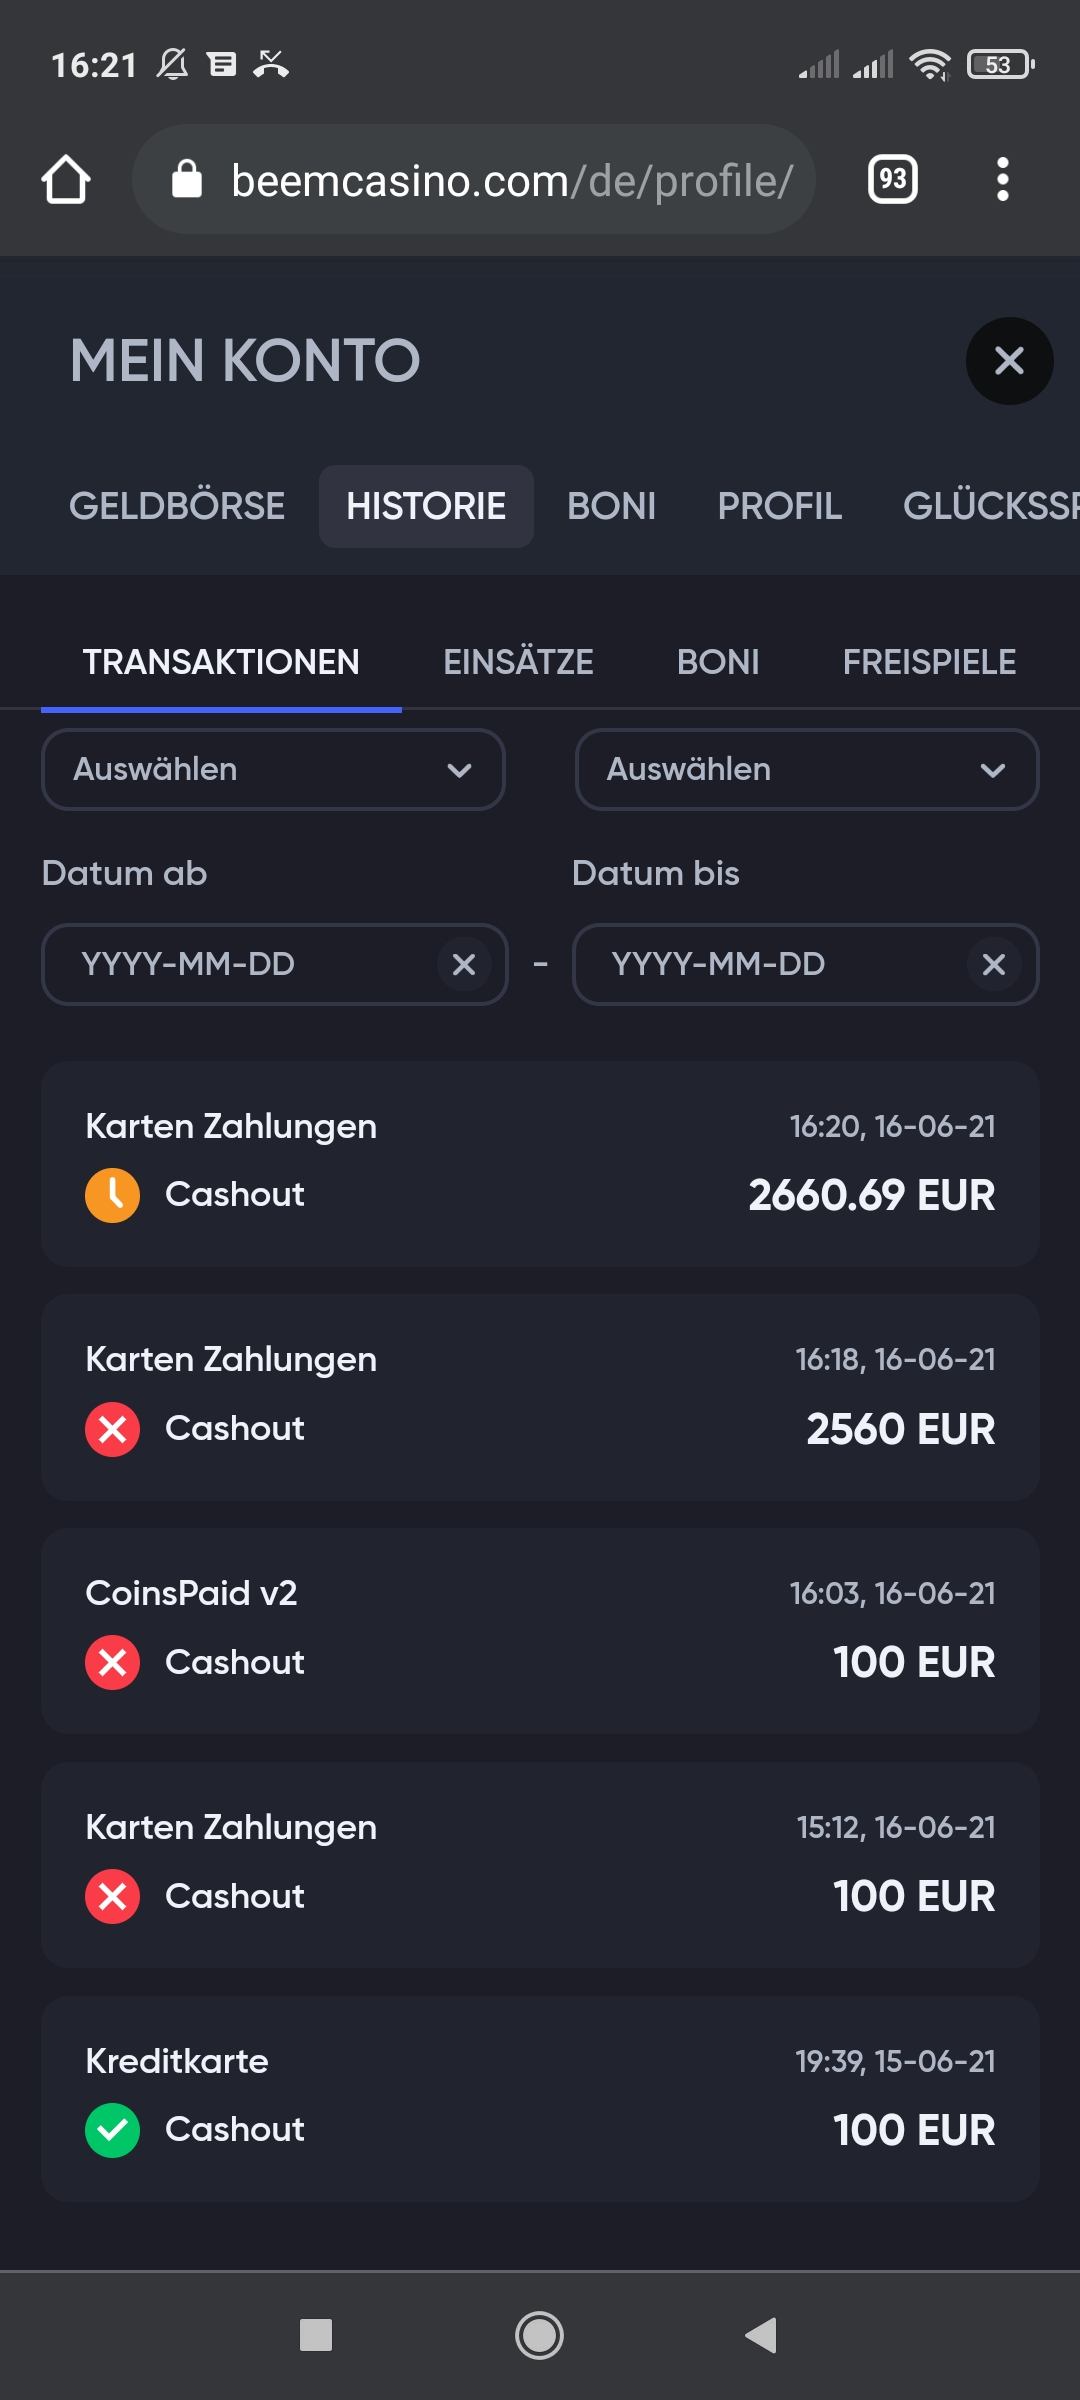This screenshot has width=1080, height=2400.
Task: Tap the pending status icon on 2660.69 EUR cashout
Action: pyautogui.click(x=113, y=1195)
